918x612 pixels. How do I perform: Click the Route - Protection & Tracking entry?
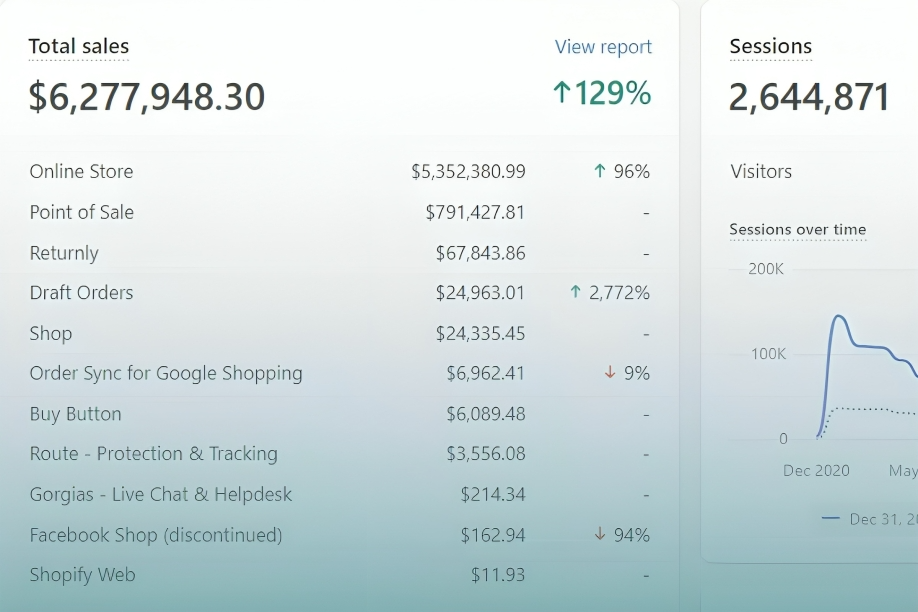[153, 454]
